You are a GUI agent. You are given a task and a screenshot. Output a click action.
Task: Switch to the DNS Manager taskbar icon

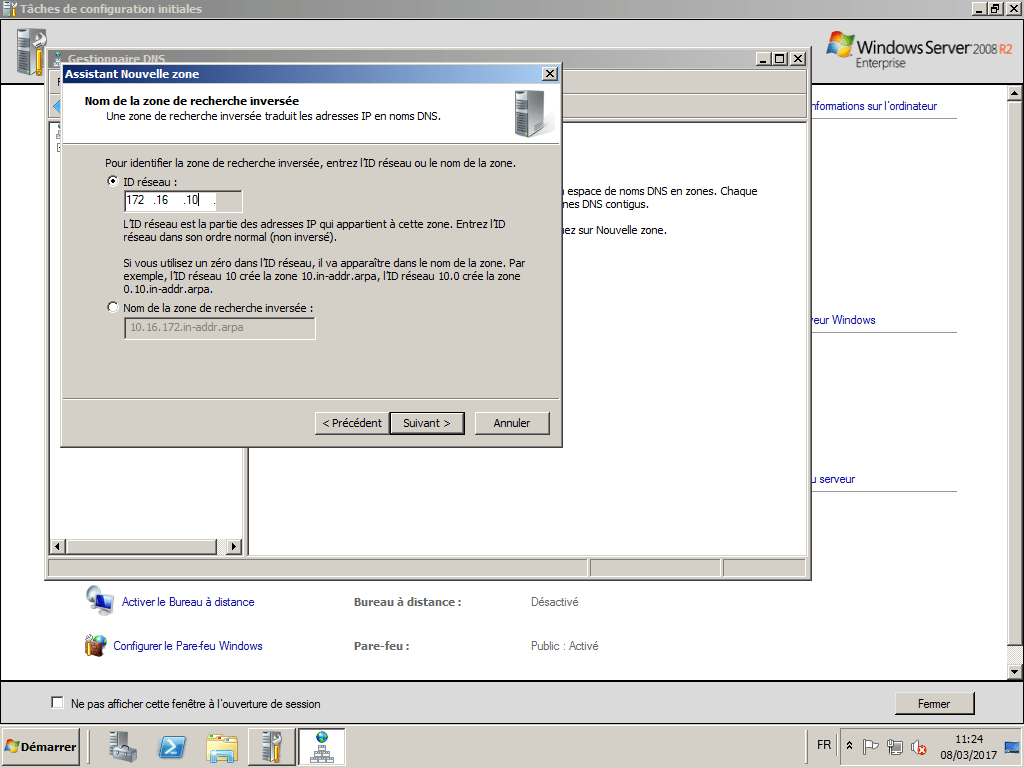pyautogui.click(x=322, y=746)
